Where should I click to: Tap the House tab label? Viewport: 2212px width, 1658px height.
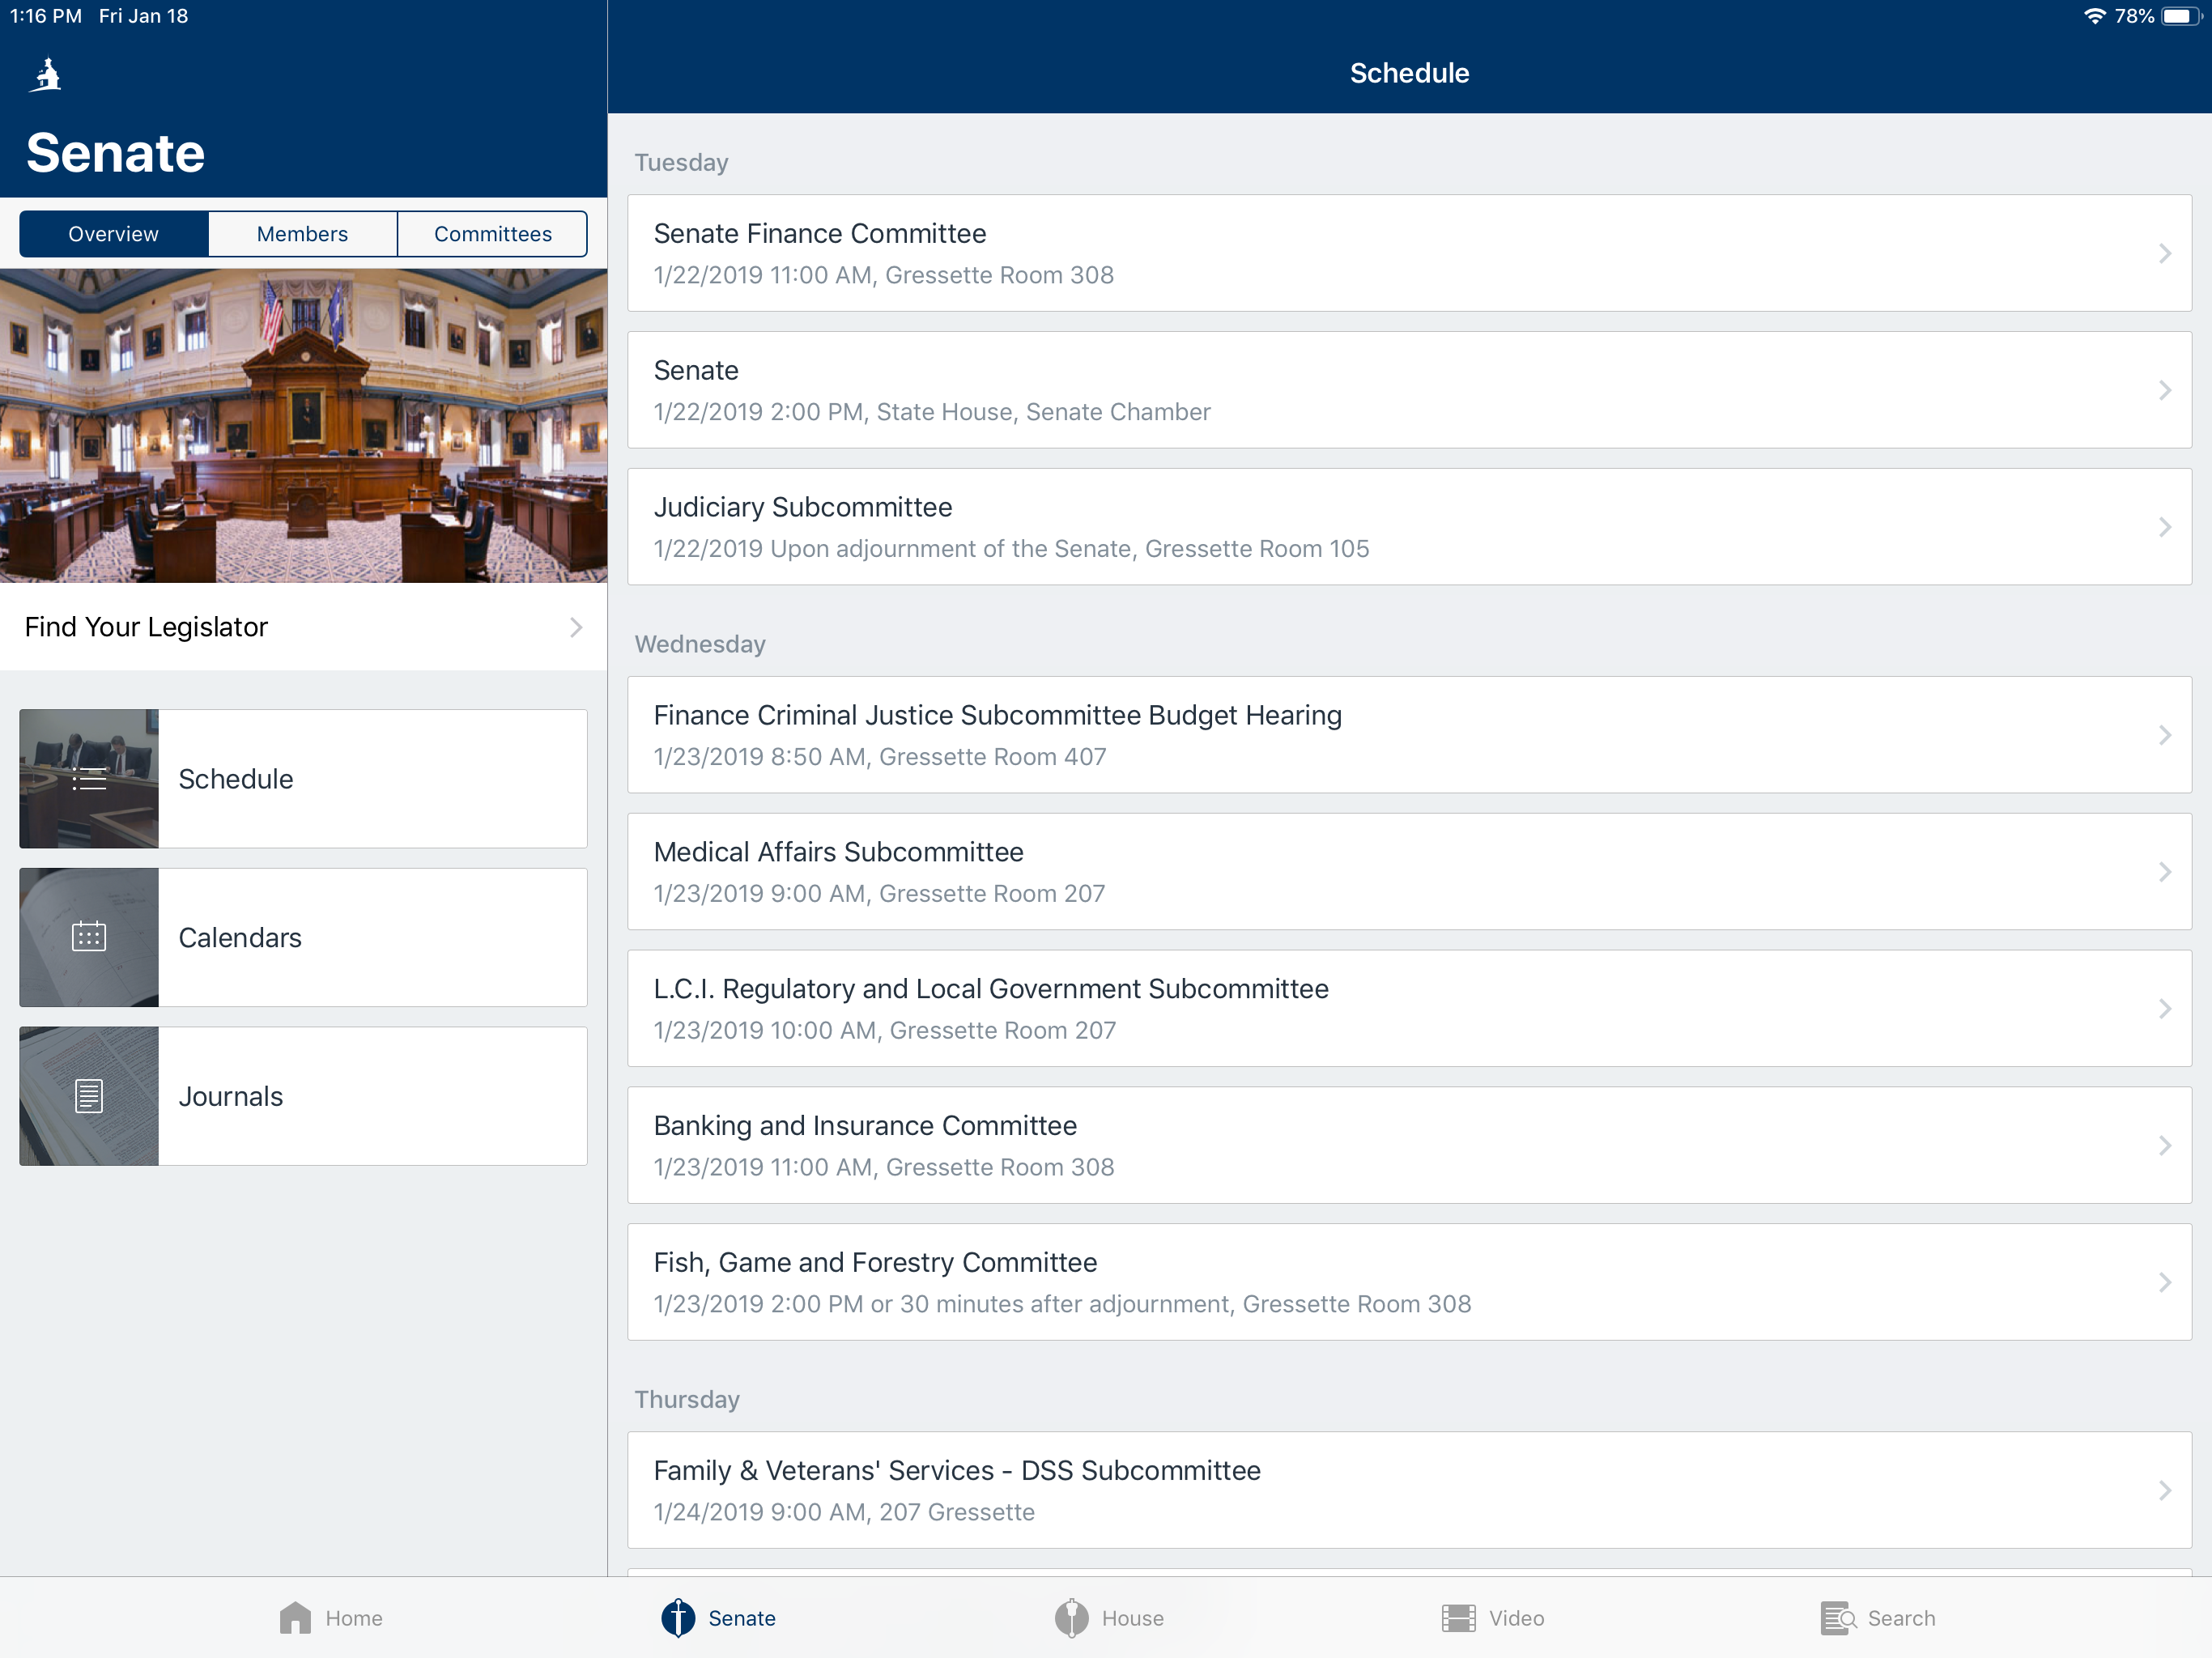tap(1133, 1618)
